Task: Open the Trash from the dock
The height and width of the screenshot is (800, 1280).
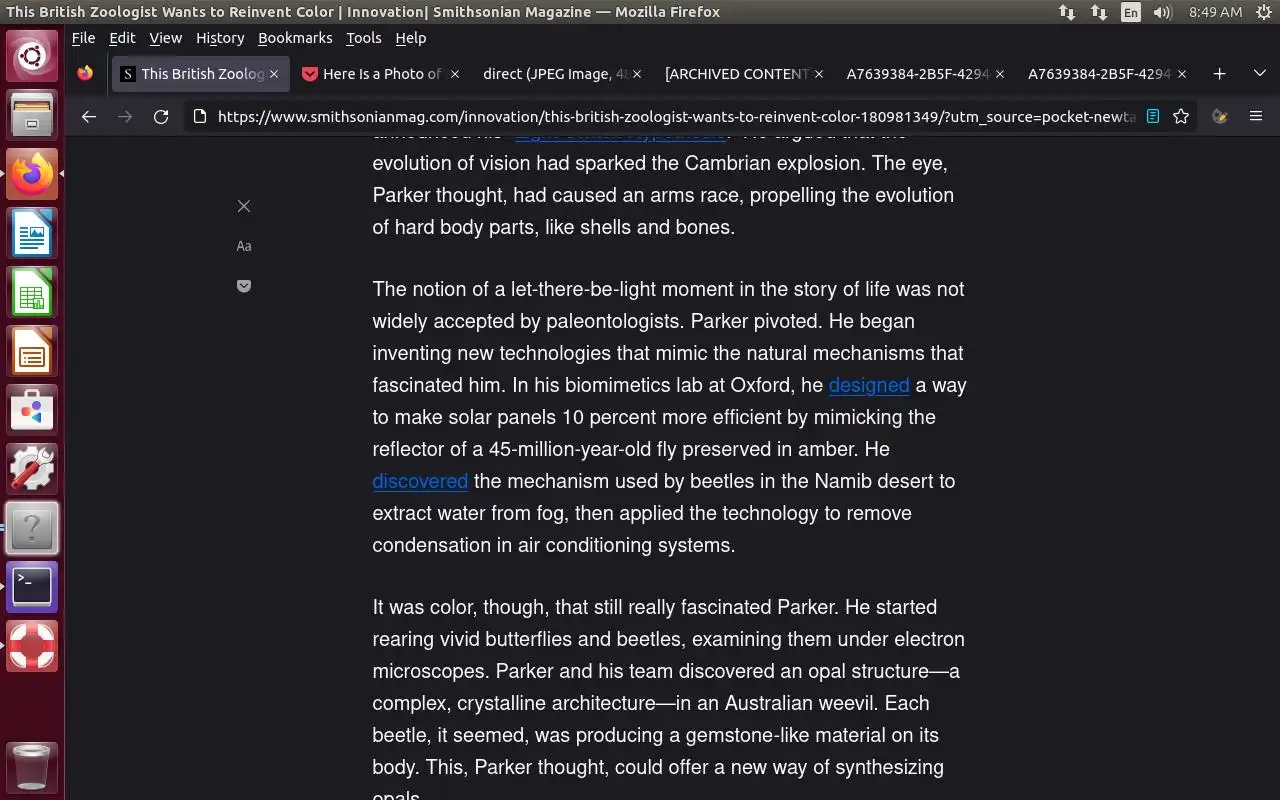Action: coord(32,767)
